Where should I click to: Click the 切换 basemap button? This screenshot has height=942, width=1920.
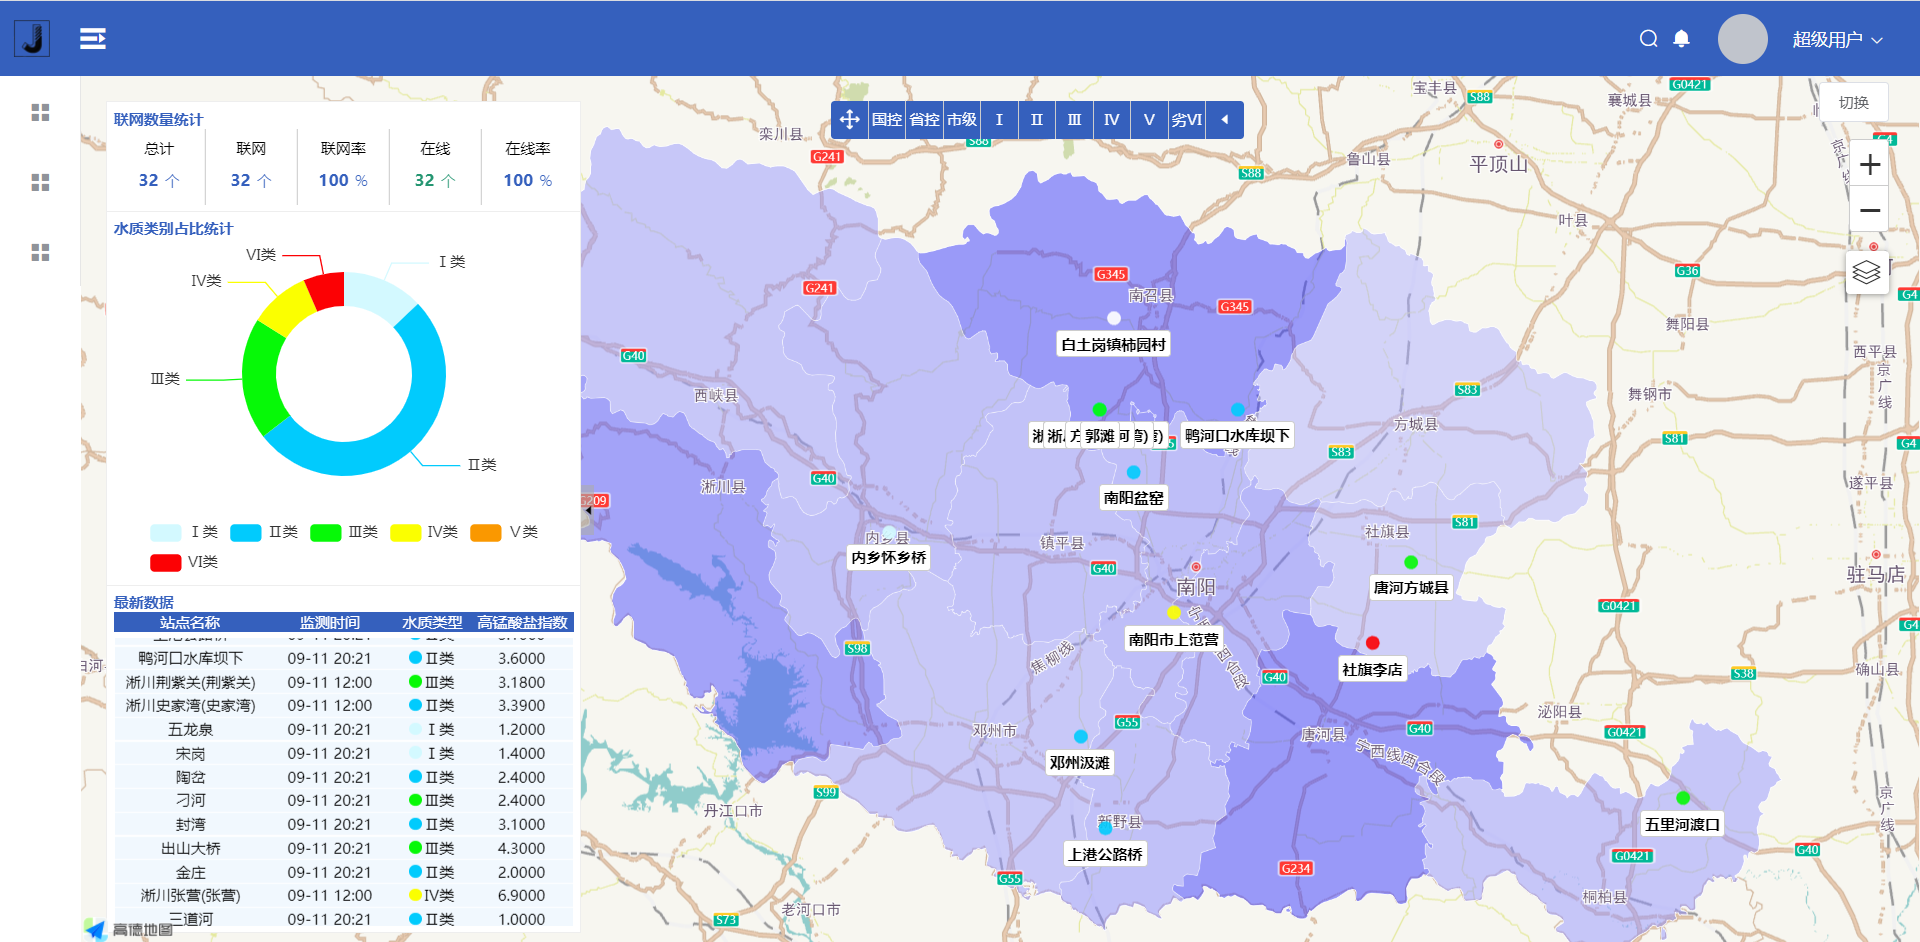click(x=1853, y=101)
